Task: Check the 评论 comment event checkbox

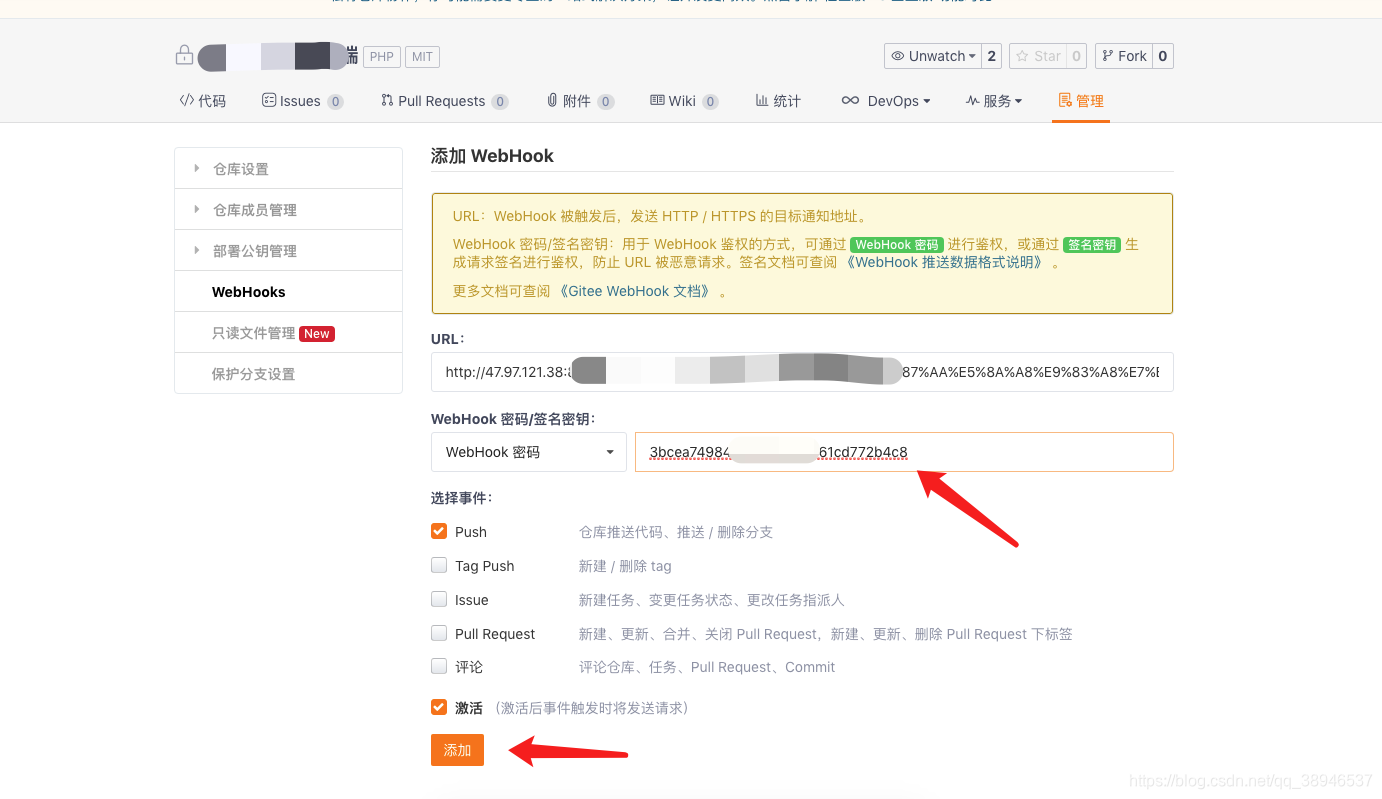Action: 439,666
